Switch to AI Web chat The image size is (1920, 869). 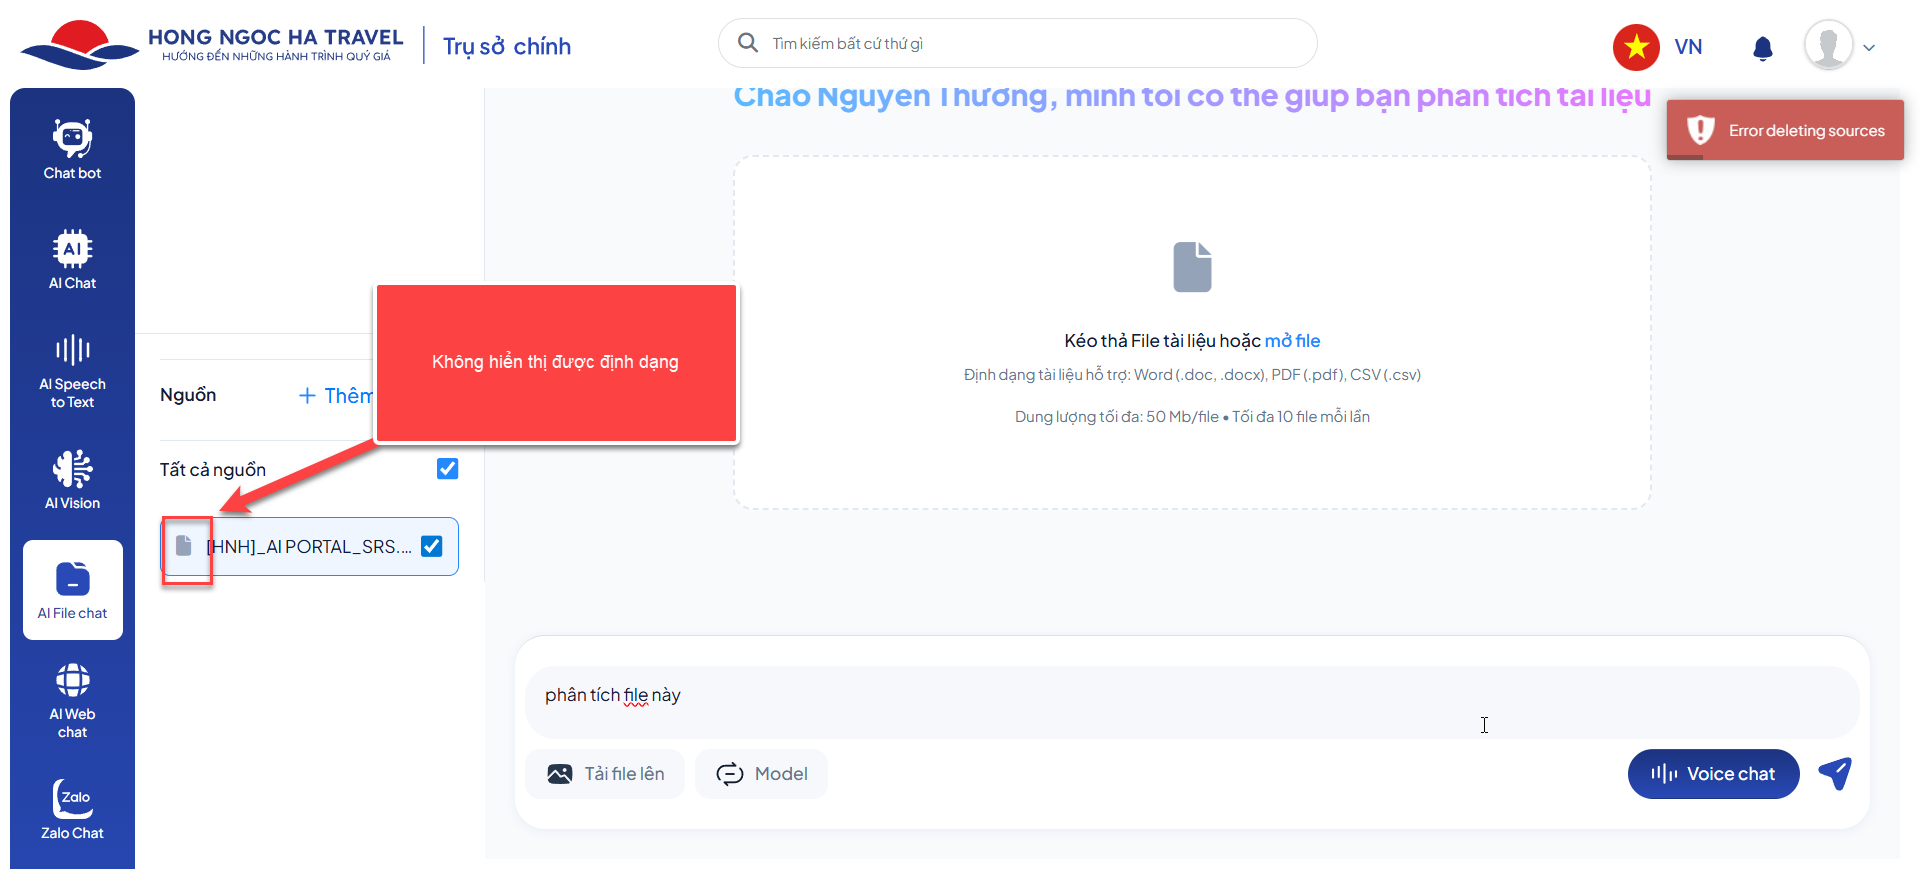click(72, 700)
